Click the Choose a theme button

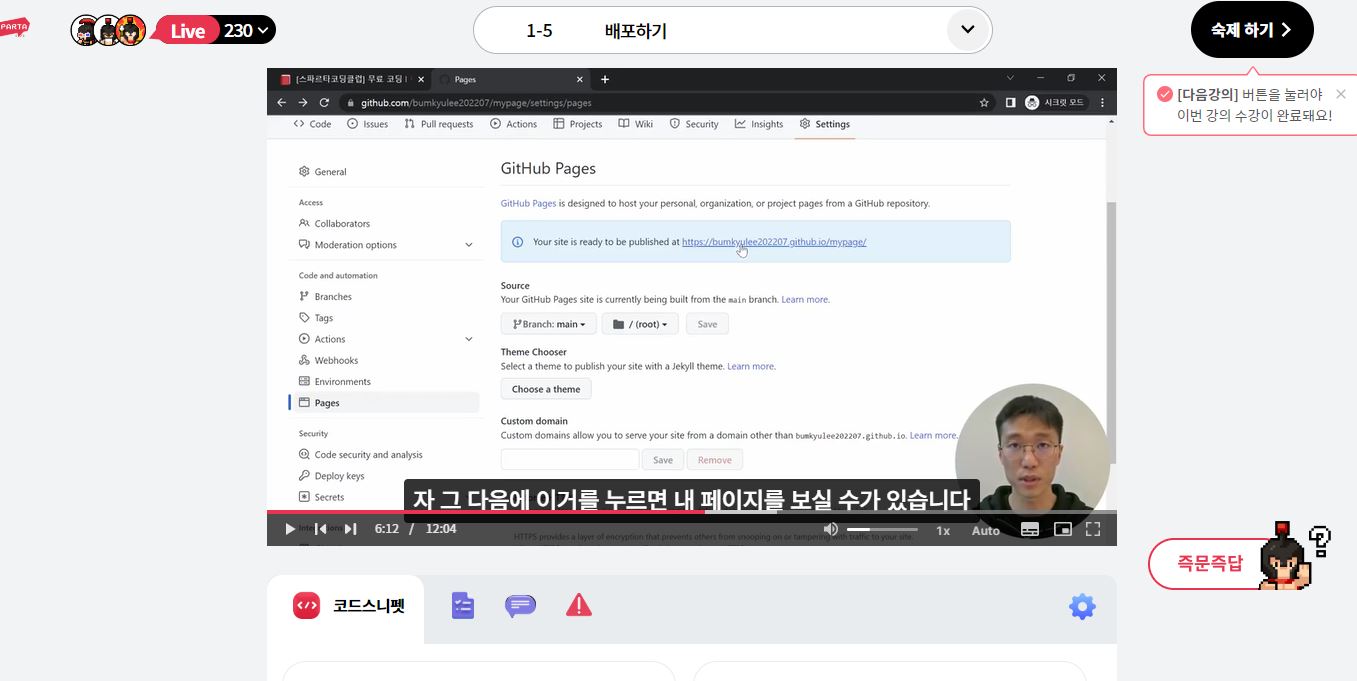tap(546, 389)
